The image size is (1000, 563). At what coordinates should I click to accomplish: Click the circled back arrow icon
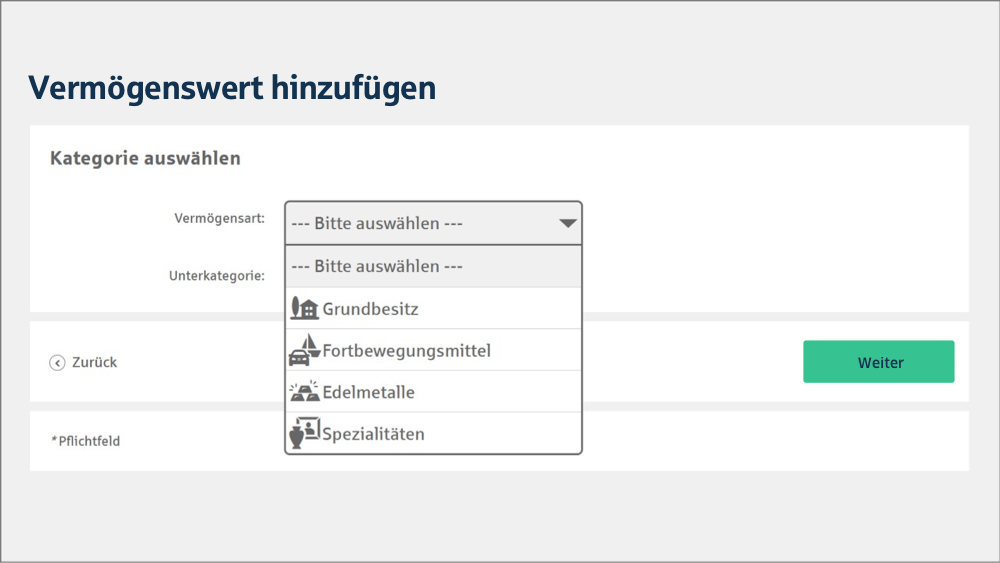click(x=57, y=363)
